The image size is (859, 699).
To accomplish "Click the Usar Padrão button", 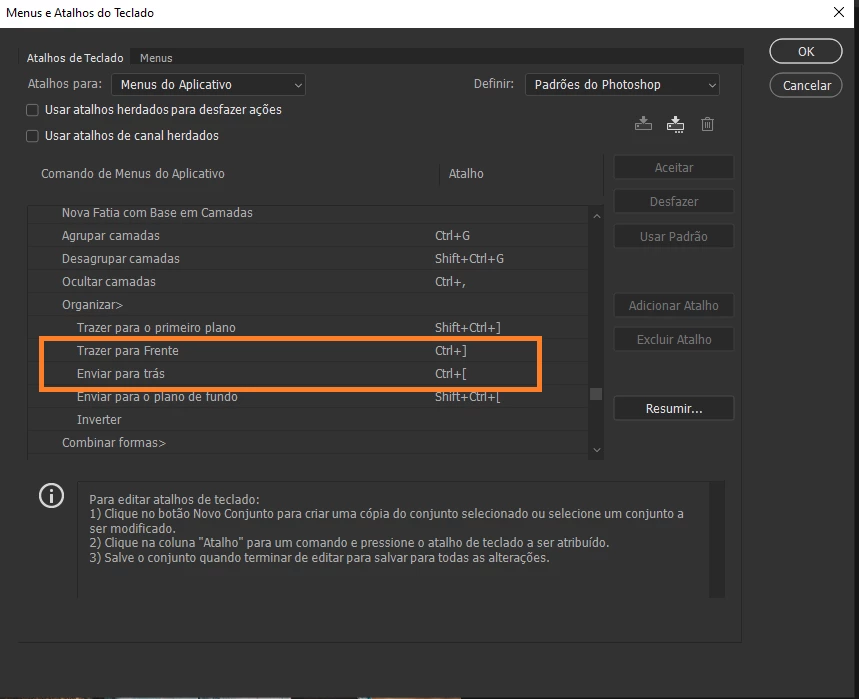I will 673,237.
